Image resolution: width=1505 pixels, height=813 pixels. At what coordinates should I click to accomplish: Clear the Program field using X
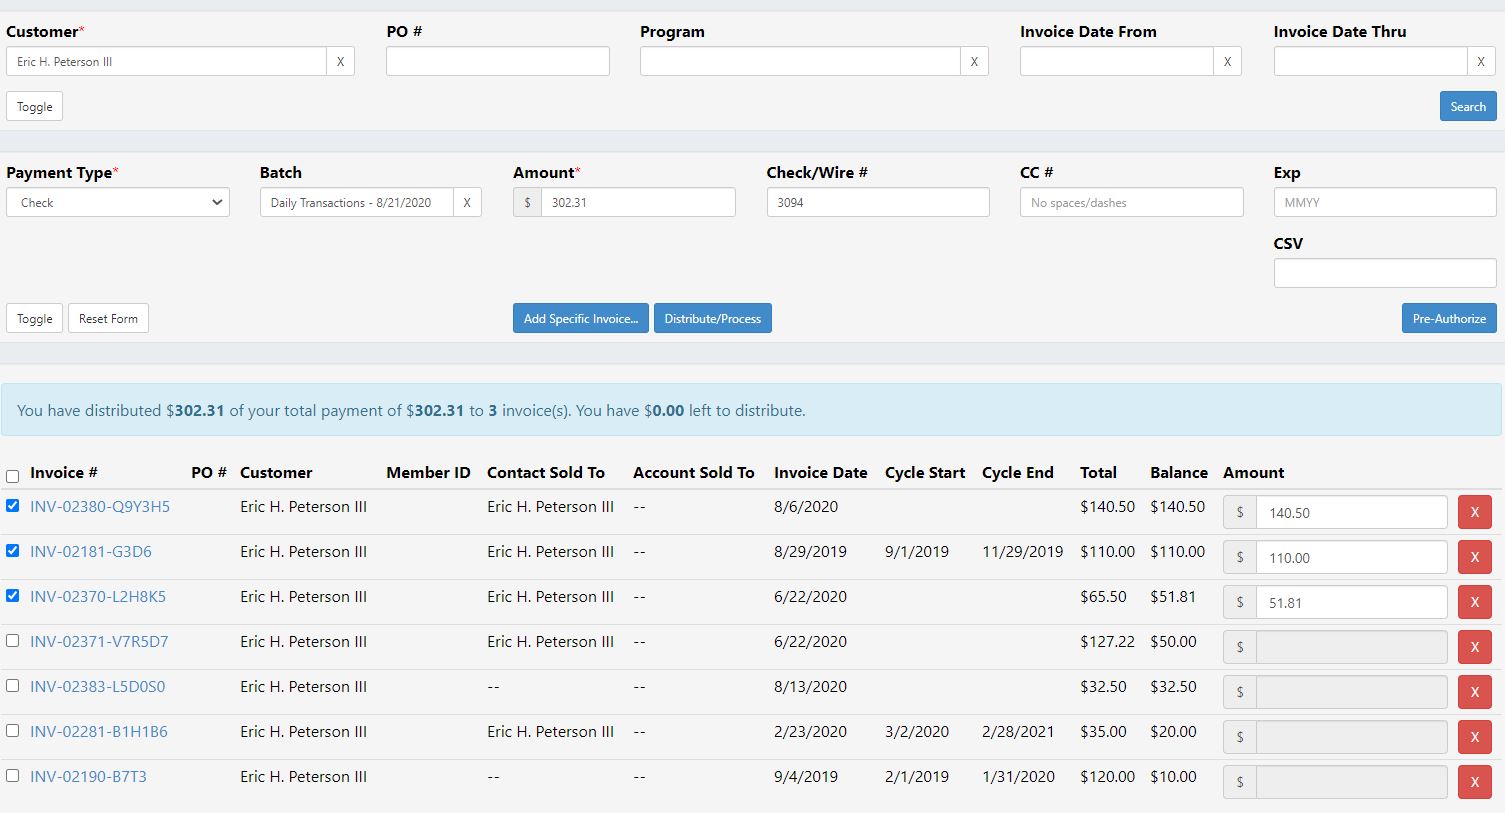(x=974, y=61)
